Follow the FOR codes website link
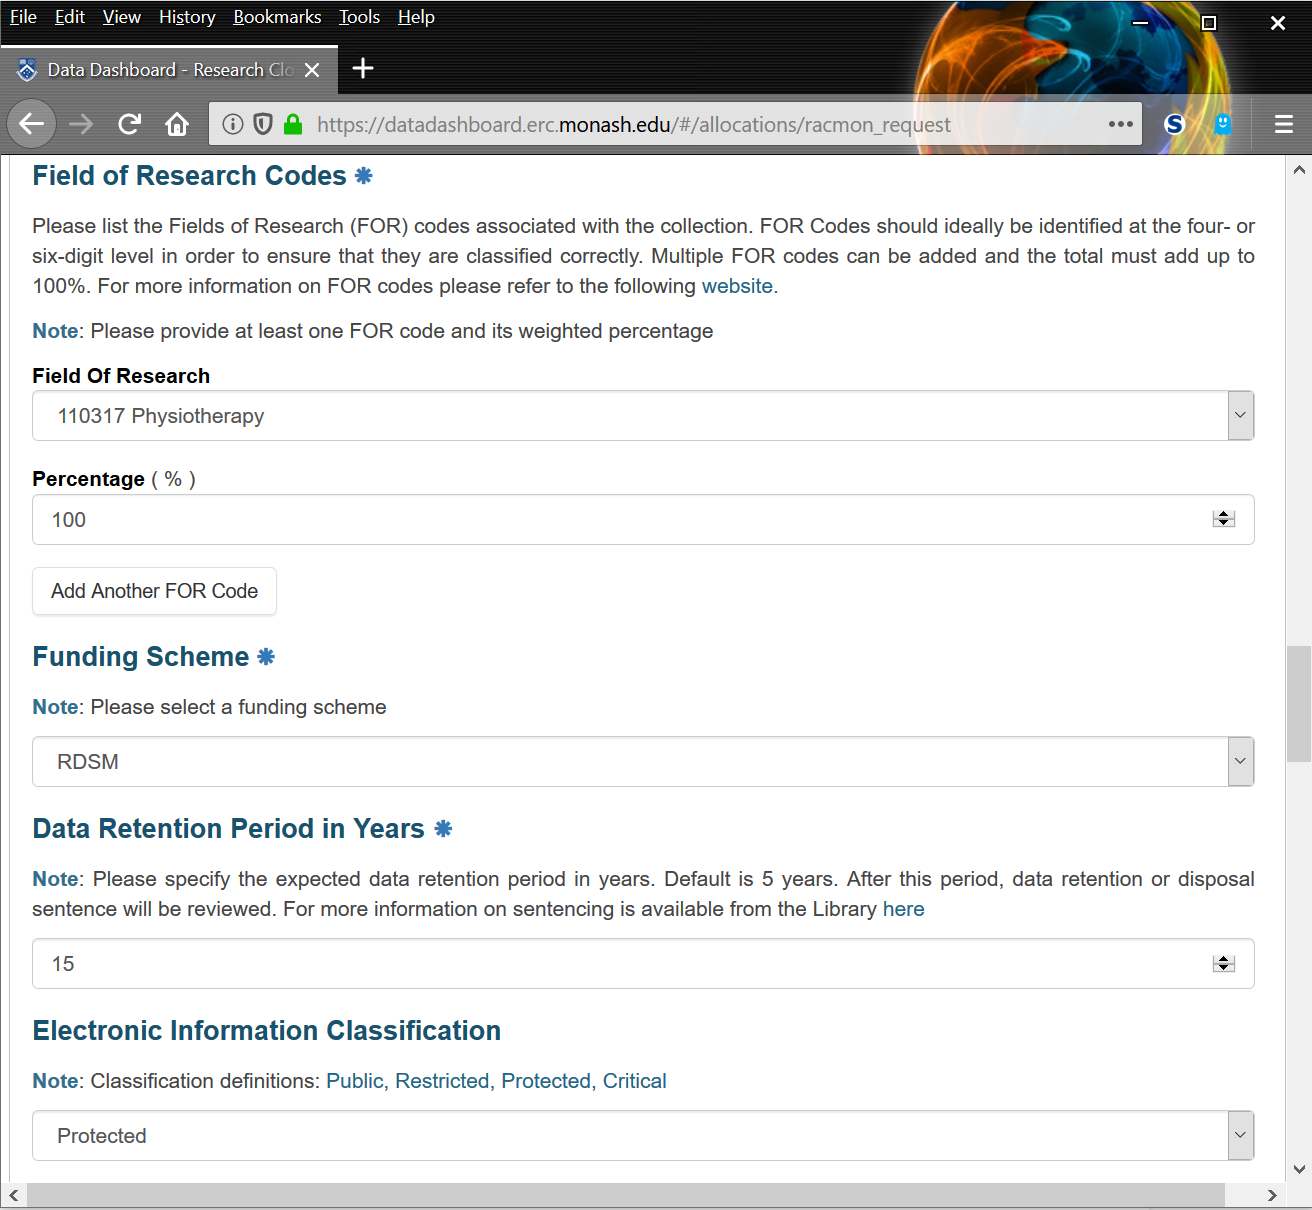 737,286
